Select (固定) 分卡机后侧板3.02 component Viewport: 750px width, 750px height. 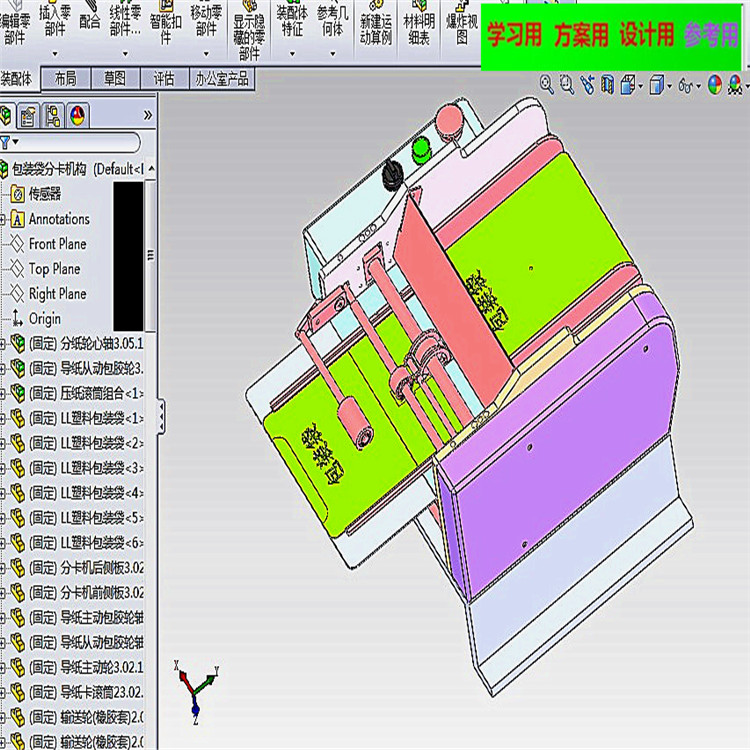coord(77,568)
